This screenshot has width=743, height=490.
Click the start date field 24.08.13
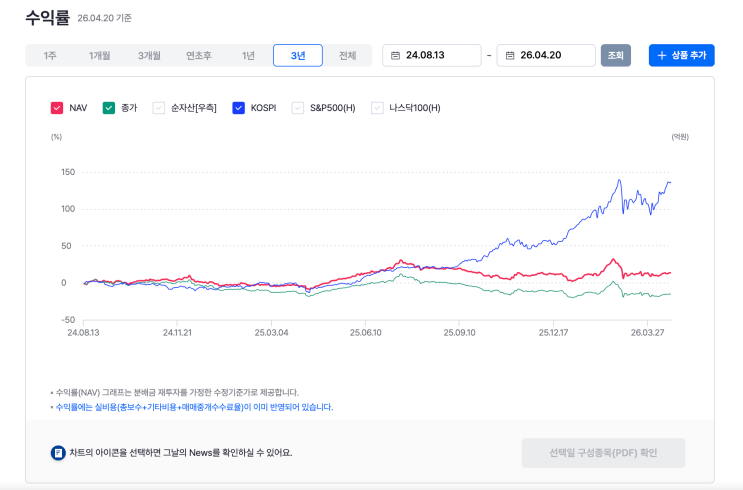(x=432, y=55)
